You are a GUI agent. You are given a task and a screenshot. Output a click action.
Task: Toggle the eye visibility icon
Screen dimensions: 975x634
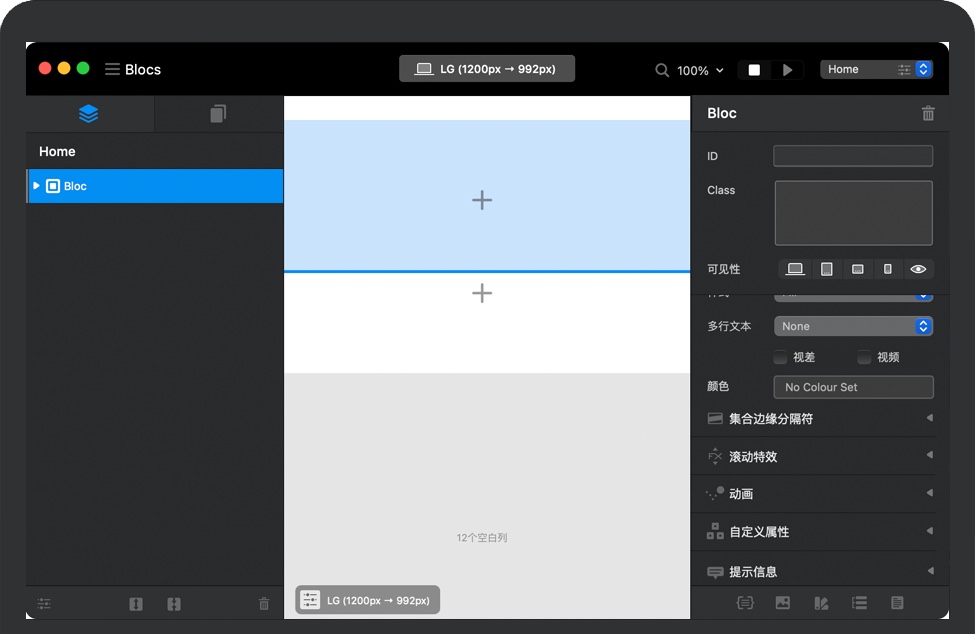click(918, 269)
